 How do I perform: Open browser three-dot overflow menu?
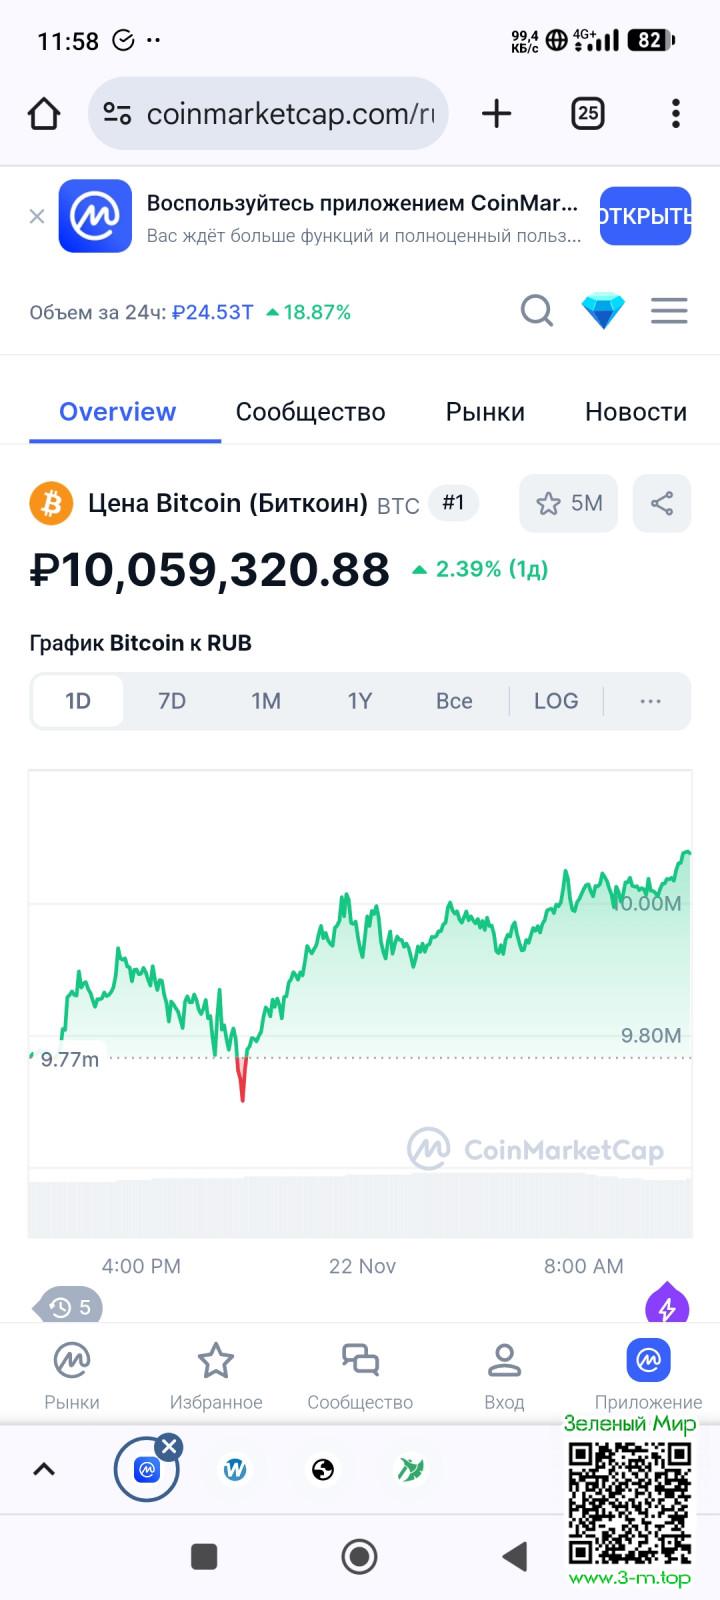click(x=676, y=114)
